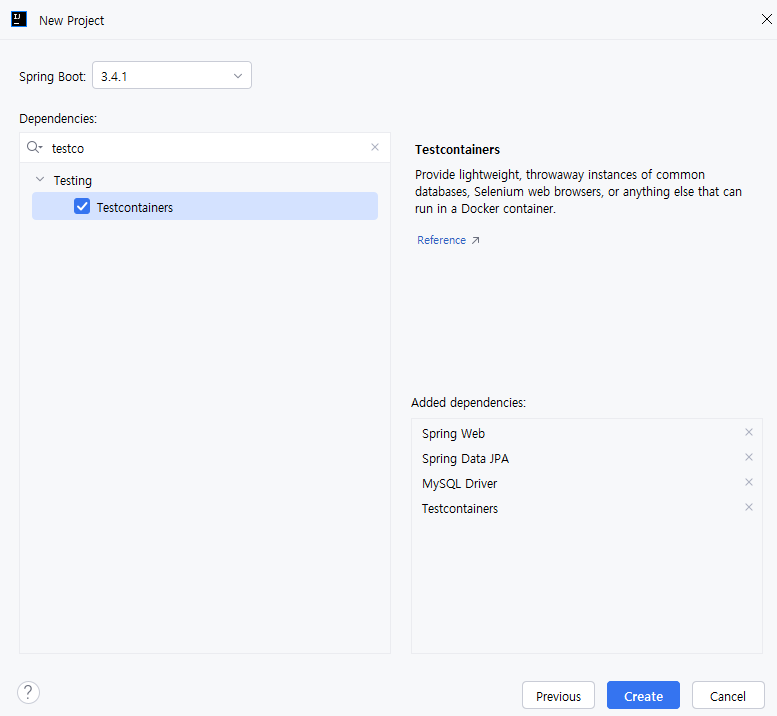Select the Testing category label
Image resolution: width=777 pixels, height=716 pixels.
[73, 180]
